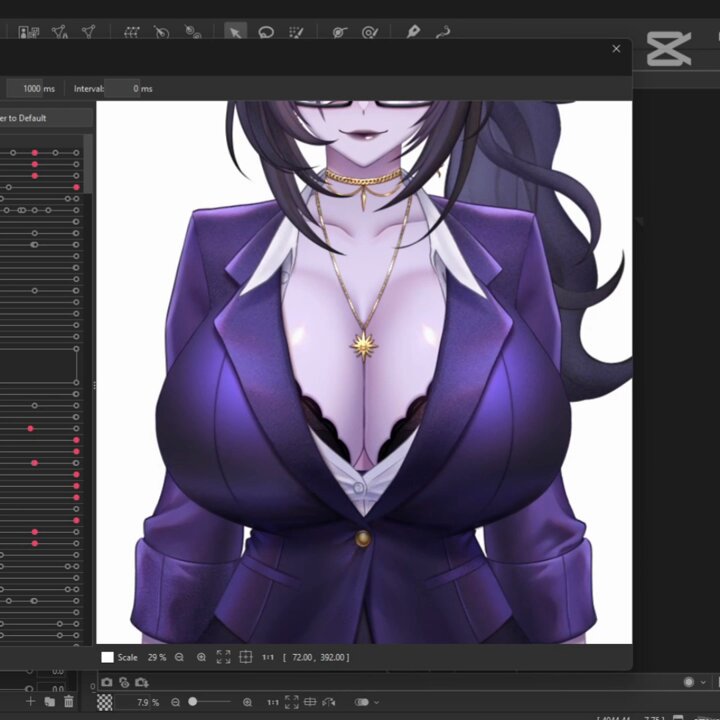
Task: Click the parameter list vertical scrollbar
Action: (x=88, y=163)
